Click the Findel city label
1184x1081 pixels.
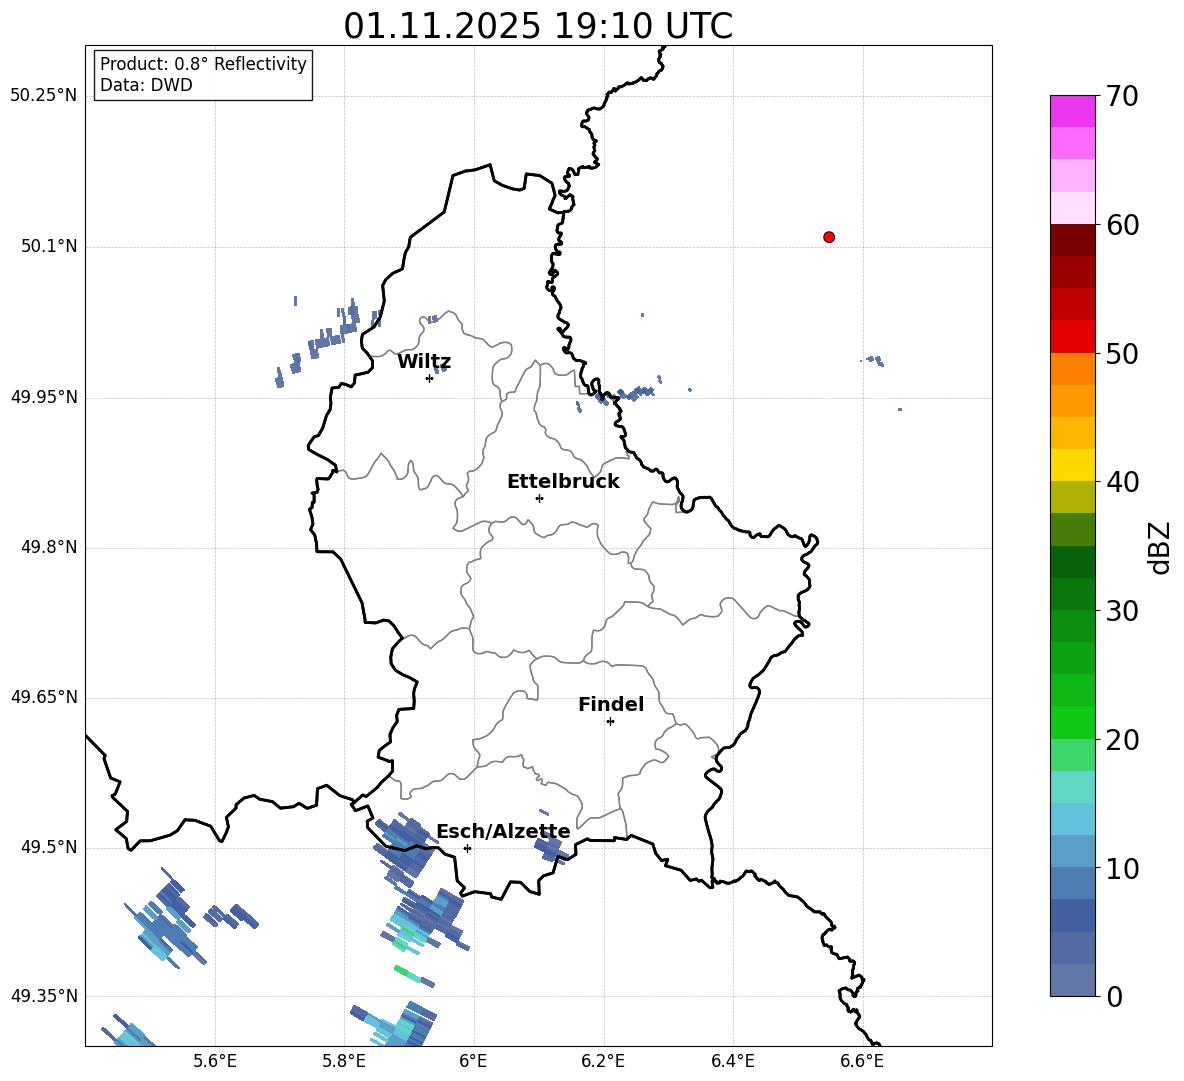click(x=611, y=704)
